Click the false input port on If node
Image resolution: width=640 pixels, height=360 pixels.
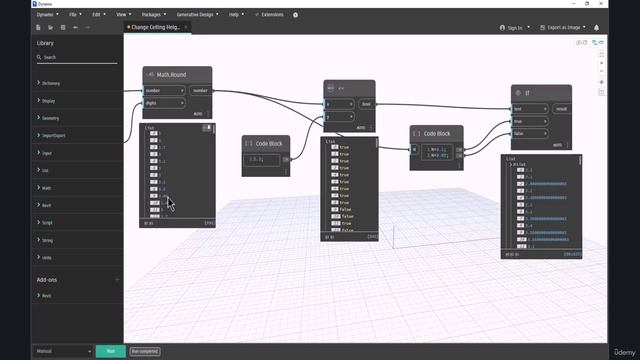(x=529, y=133)
